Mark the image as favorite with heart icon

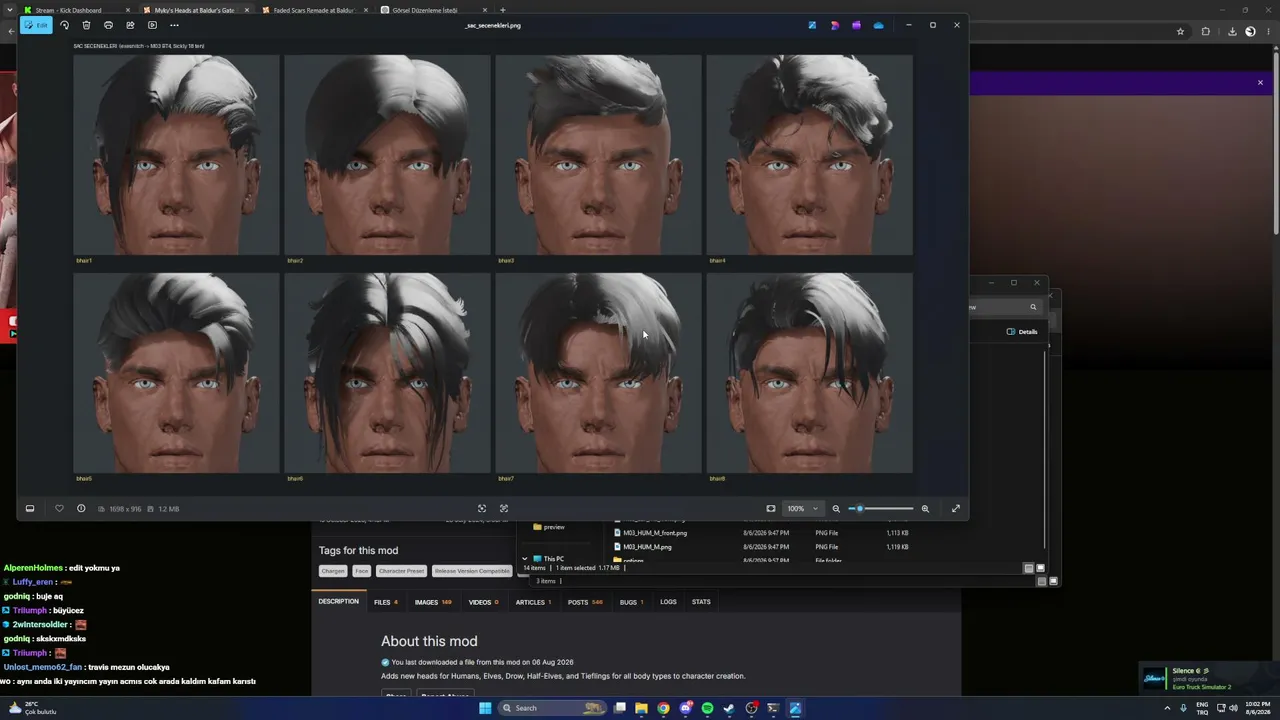point(59,509)
